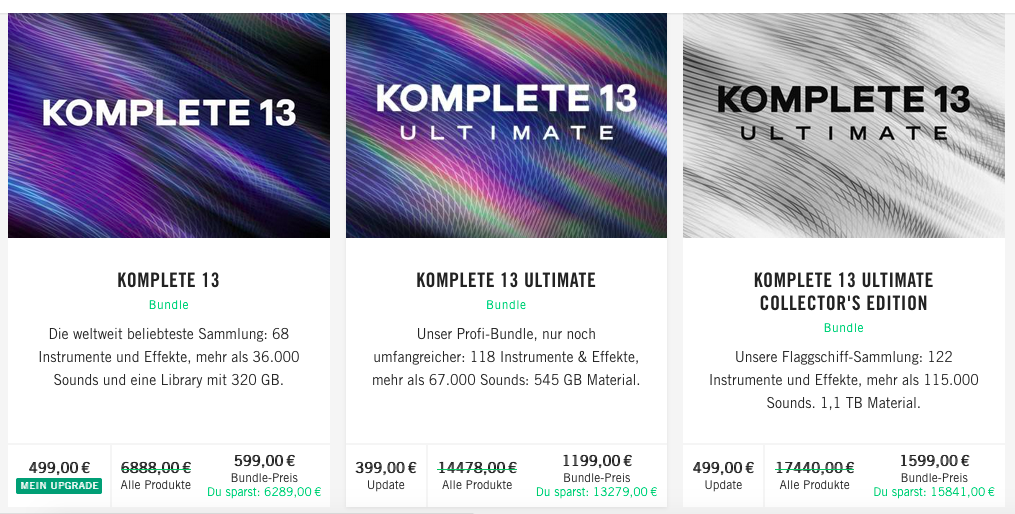The image size is (1015, 514).
Task: Pick the 499,00 € Collector's Edition Update
Action: point(723,467)
